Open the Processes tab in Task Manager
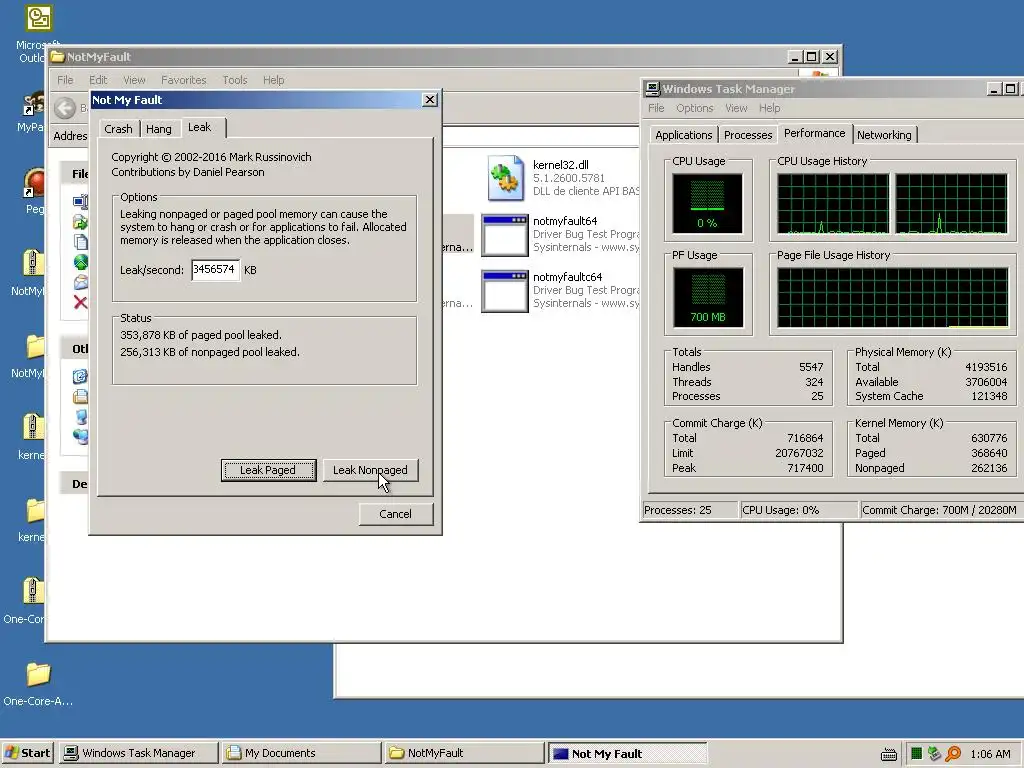The width and height of the screenshot is (1024, 768). pos(748,135)
